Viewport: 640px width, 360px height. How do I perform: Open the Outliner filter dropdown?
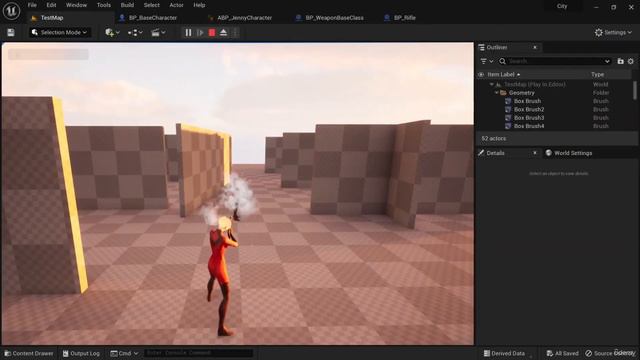pyautogui.click(x=487, y=61)
